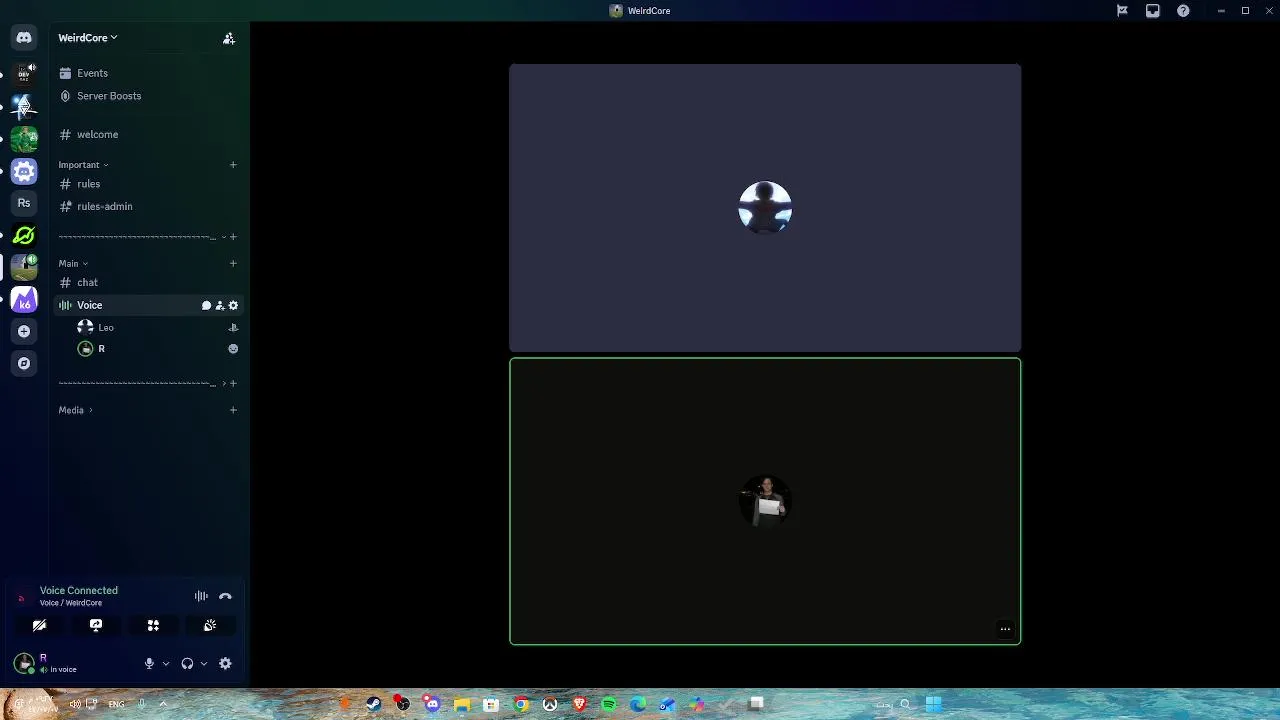Open chat for Voice channel
1280x720 pixels.
click(x=206, y=305)
